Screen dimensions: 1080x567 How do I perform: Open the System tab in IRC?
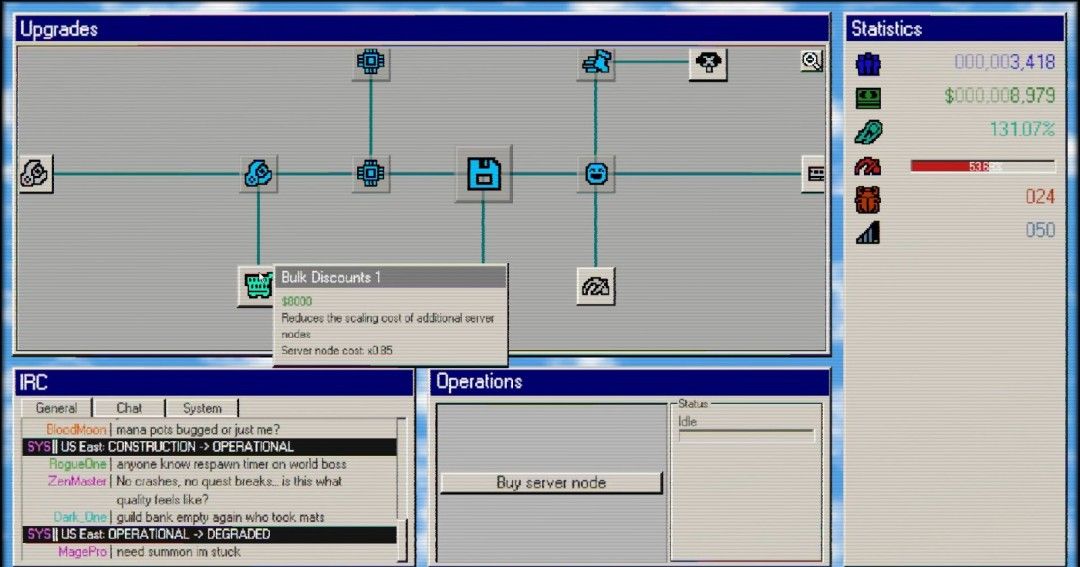[202, 408]
